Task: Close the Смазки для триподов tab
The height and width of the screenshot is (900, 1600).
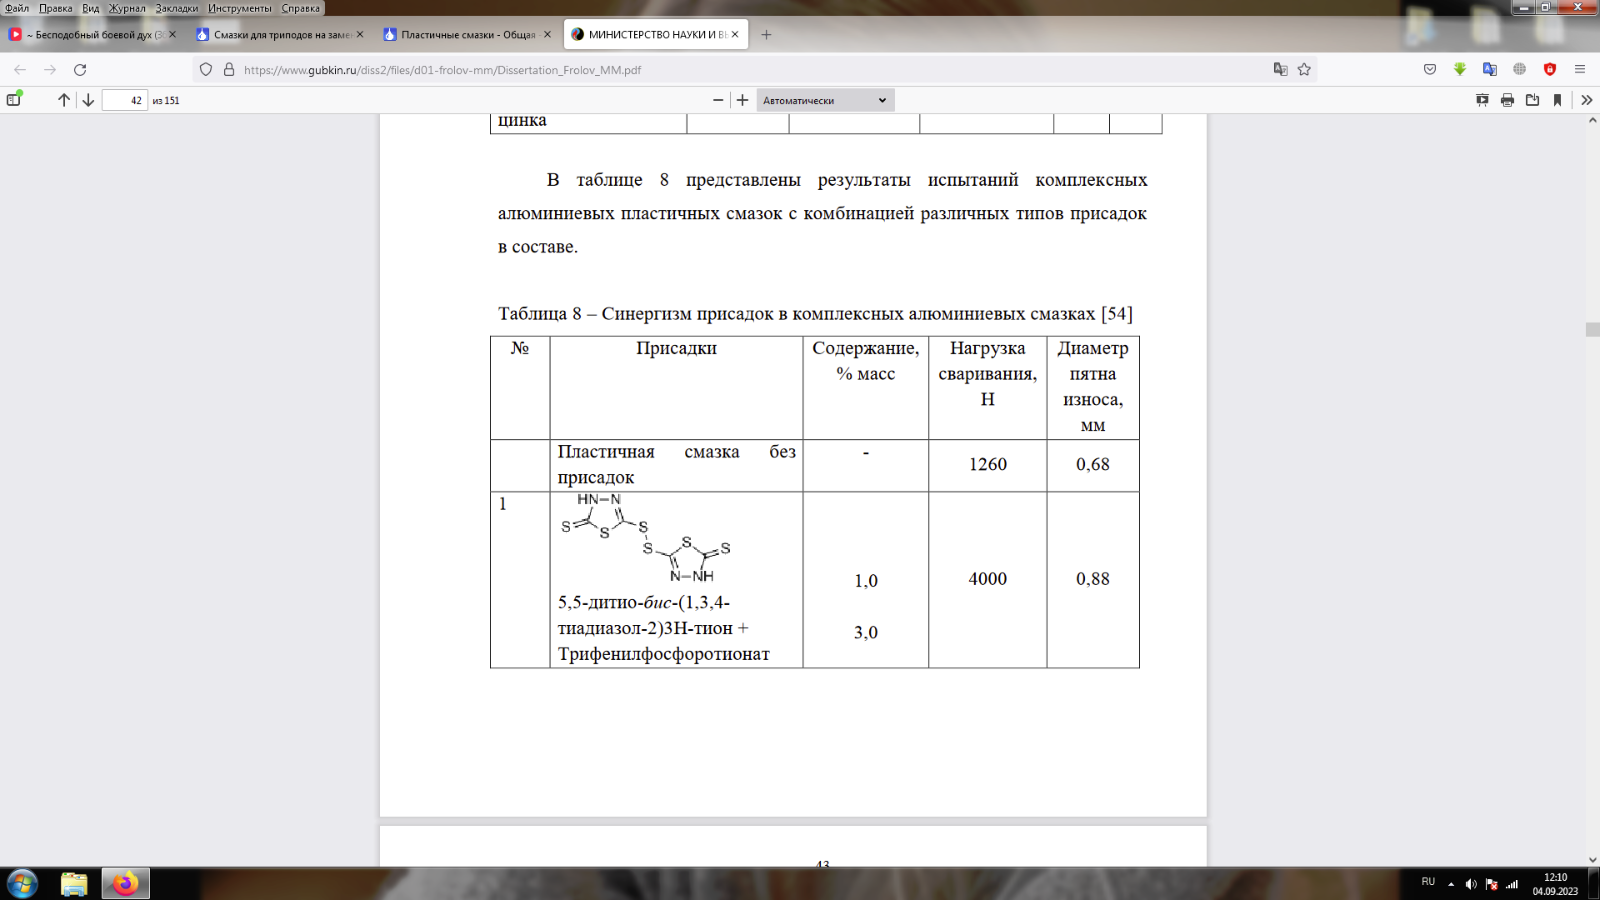Action: pyautogui.click(x=360, y=34)
